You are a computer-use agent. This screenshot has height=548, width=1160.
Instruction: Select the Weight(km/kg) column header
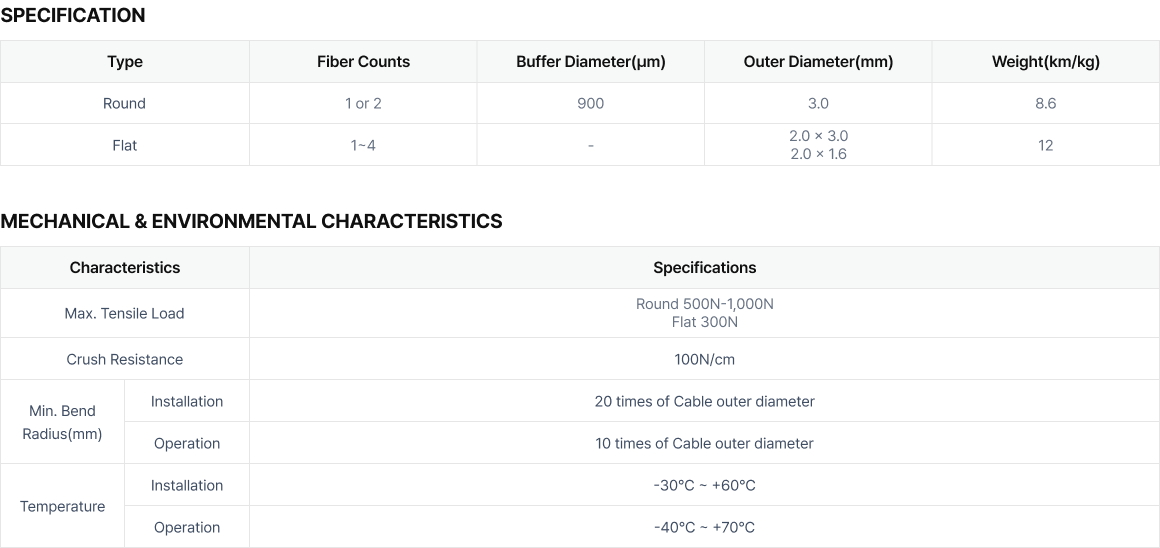[x=1045, y=62]
